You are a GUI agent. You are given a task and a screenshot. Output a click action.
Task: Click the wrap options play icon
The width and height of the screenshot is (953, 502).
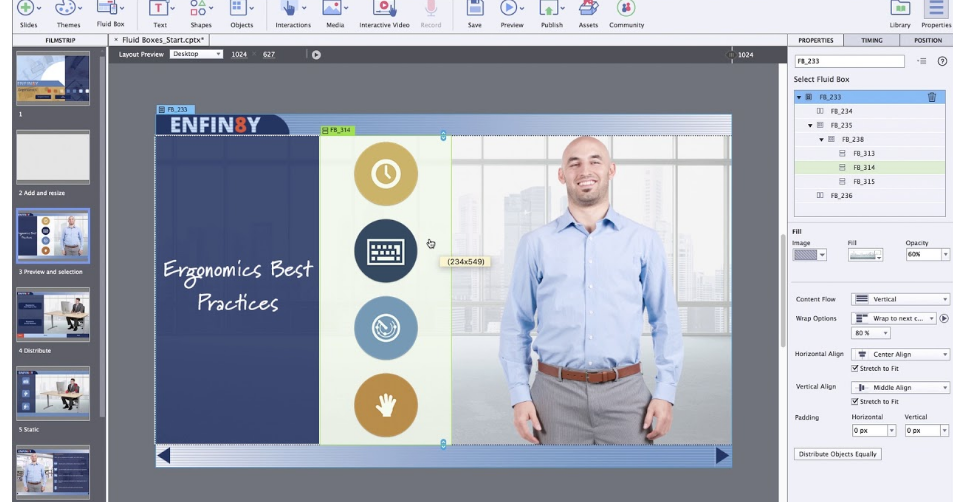point(944,318)
